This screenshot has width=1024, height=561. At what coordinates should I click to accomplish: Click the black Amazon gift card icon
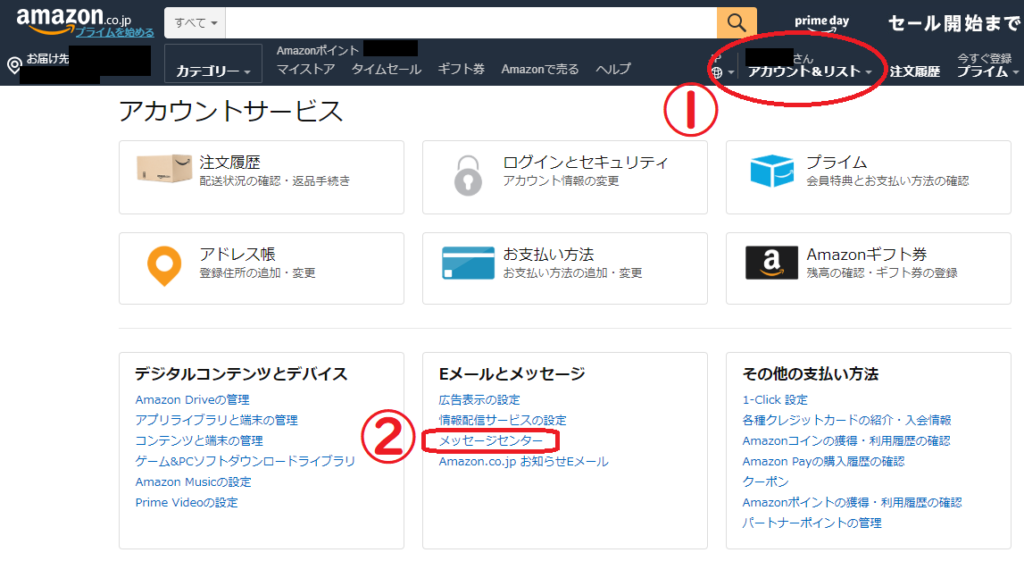tap(771, 263)
